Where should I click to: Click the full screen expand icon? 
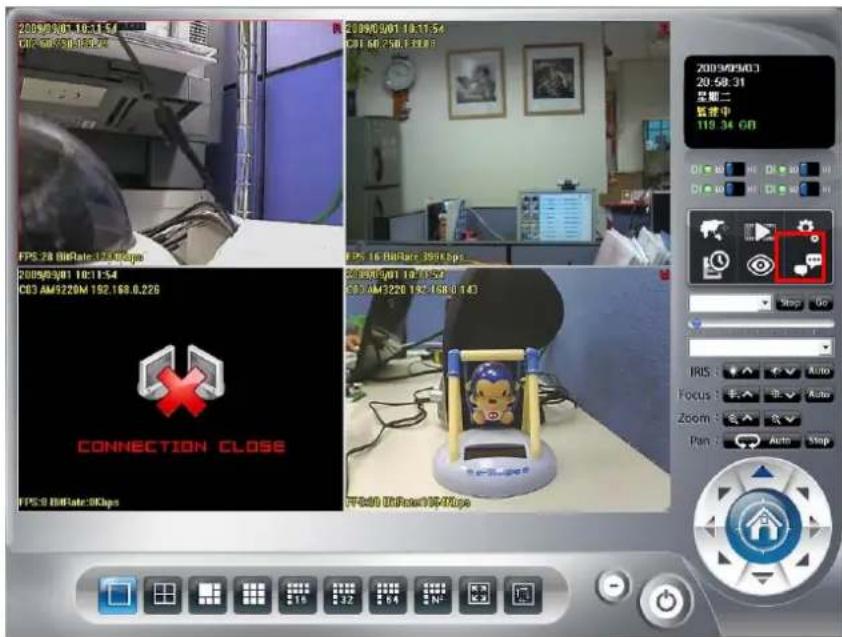(x=478, y=595)
